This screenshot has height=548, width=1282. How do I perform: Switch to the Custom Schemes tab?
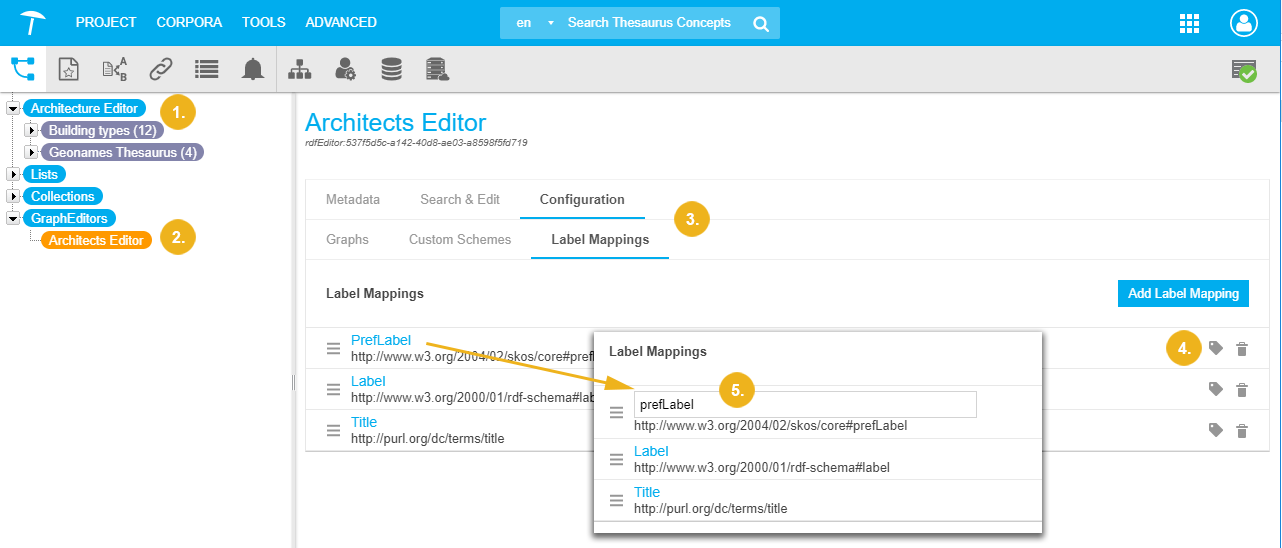pos(459,239)
